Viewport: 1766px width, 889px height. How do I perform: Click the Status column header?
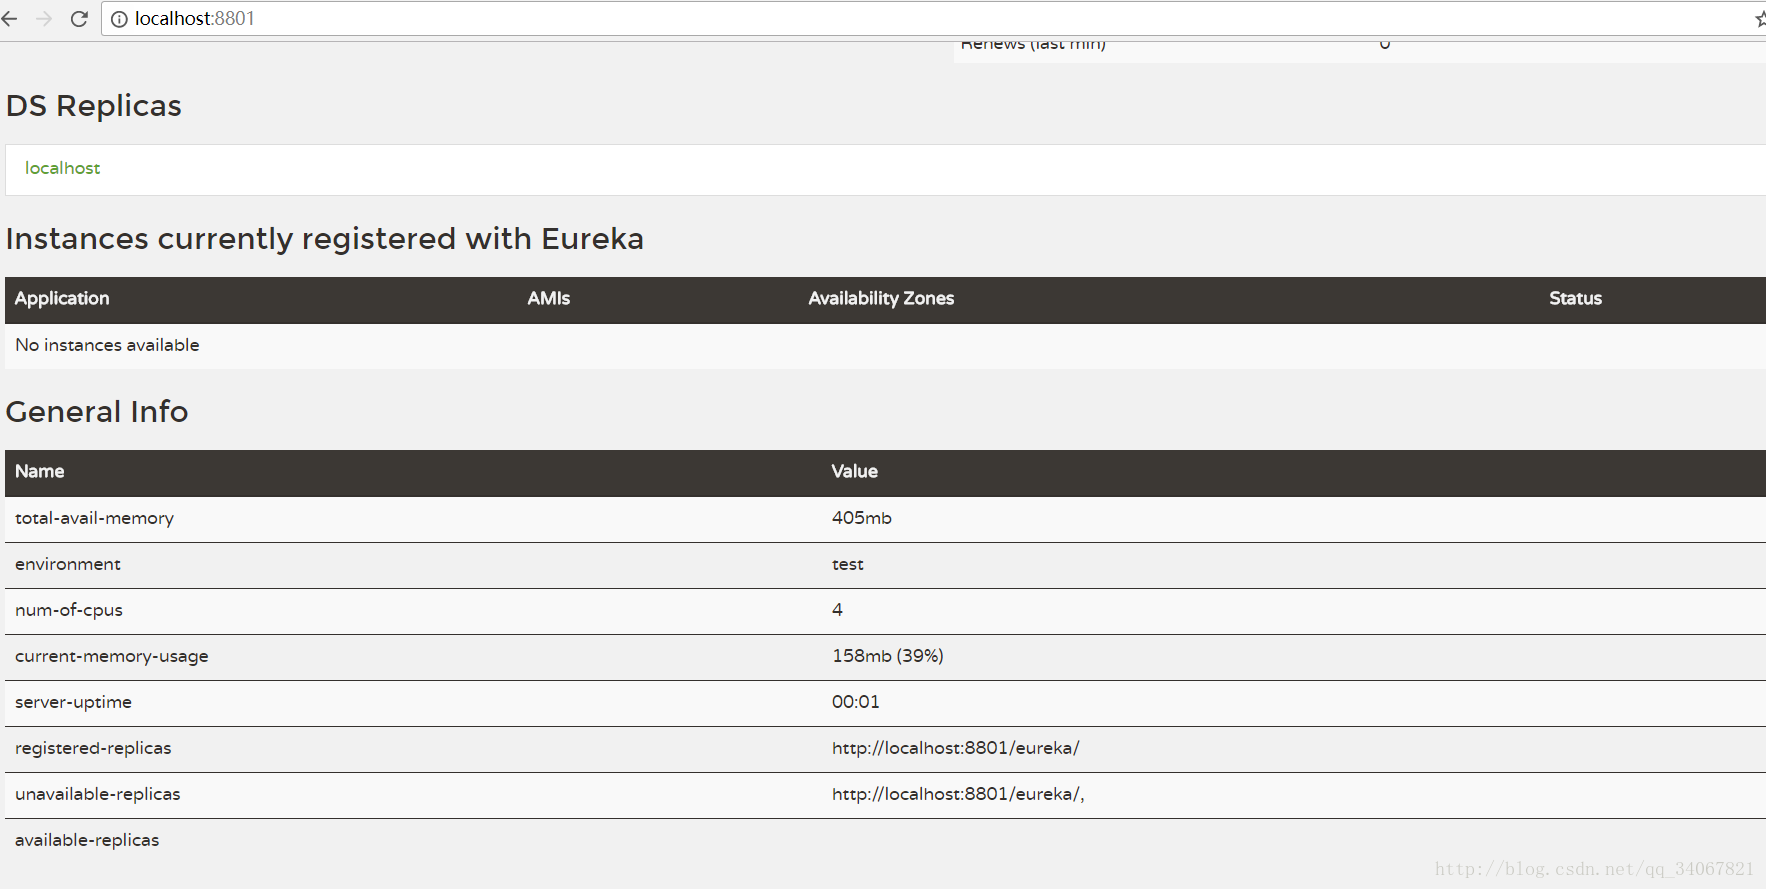1575,298
